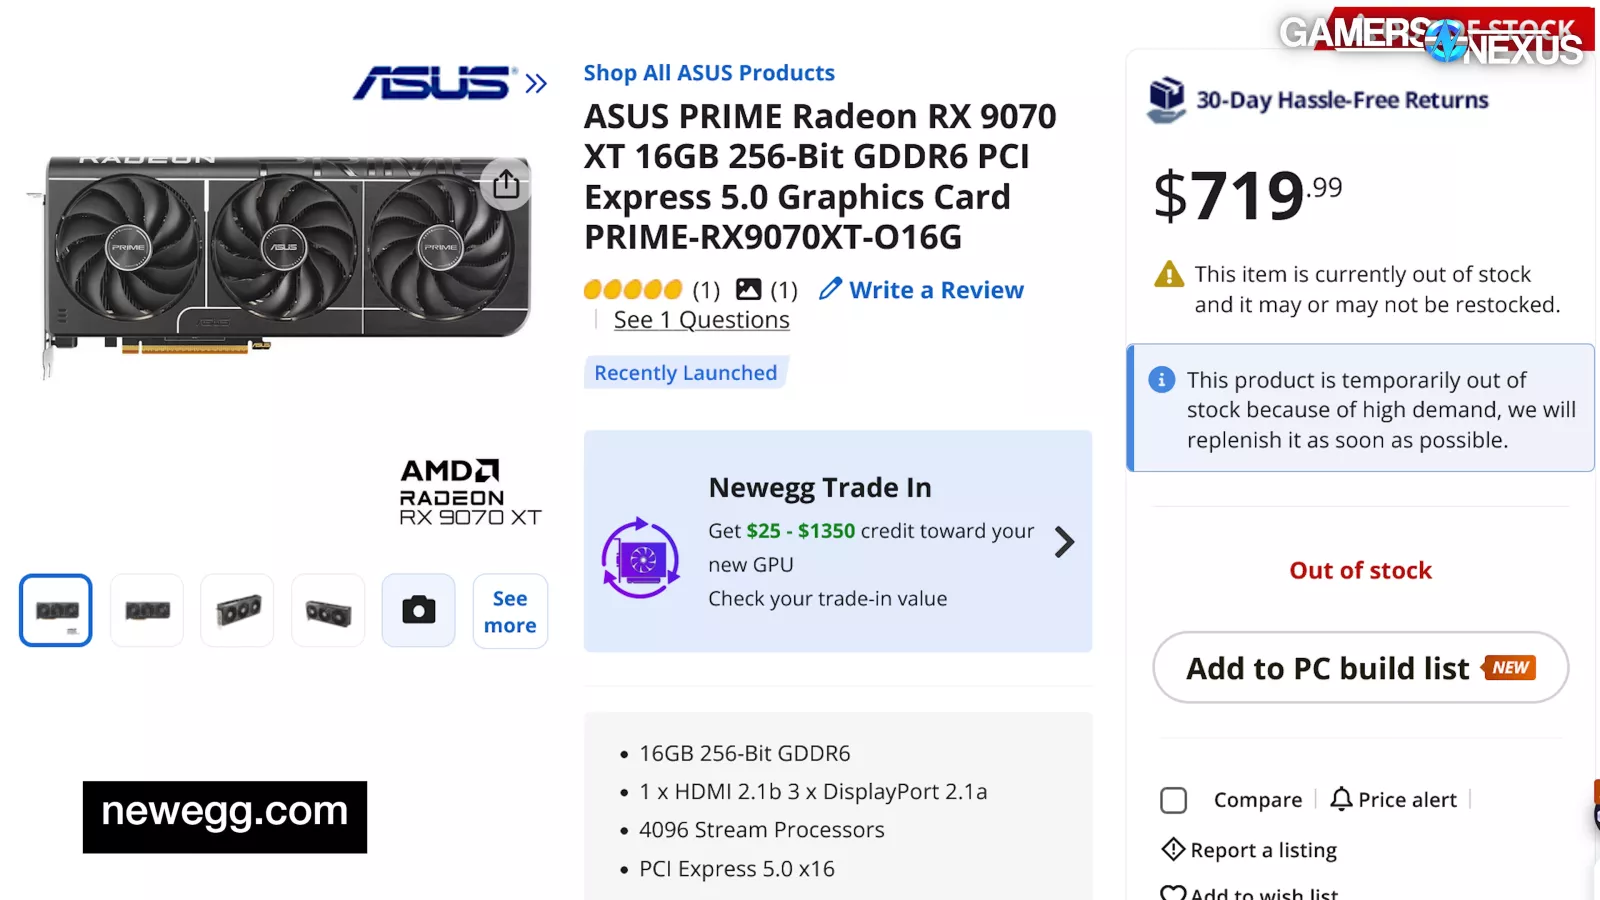This screenshot has width=1600, height=900.
Task: Open Shop All ASUS Products link
Action: pos(708,73)
